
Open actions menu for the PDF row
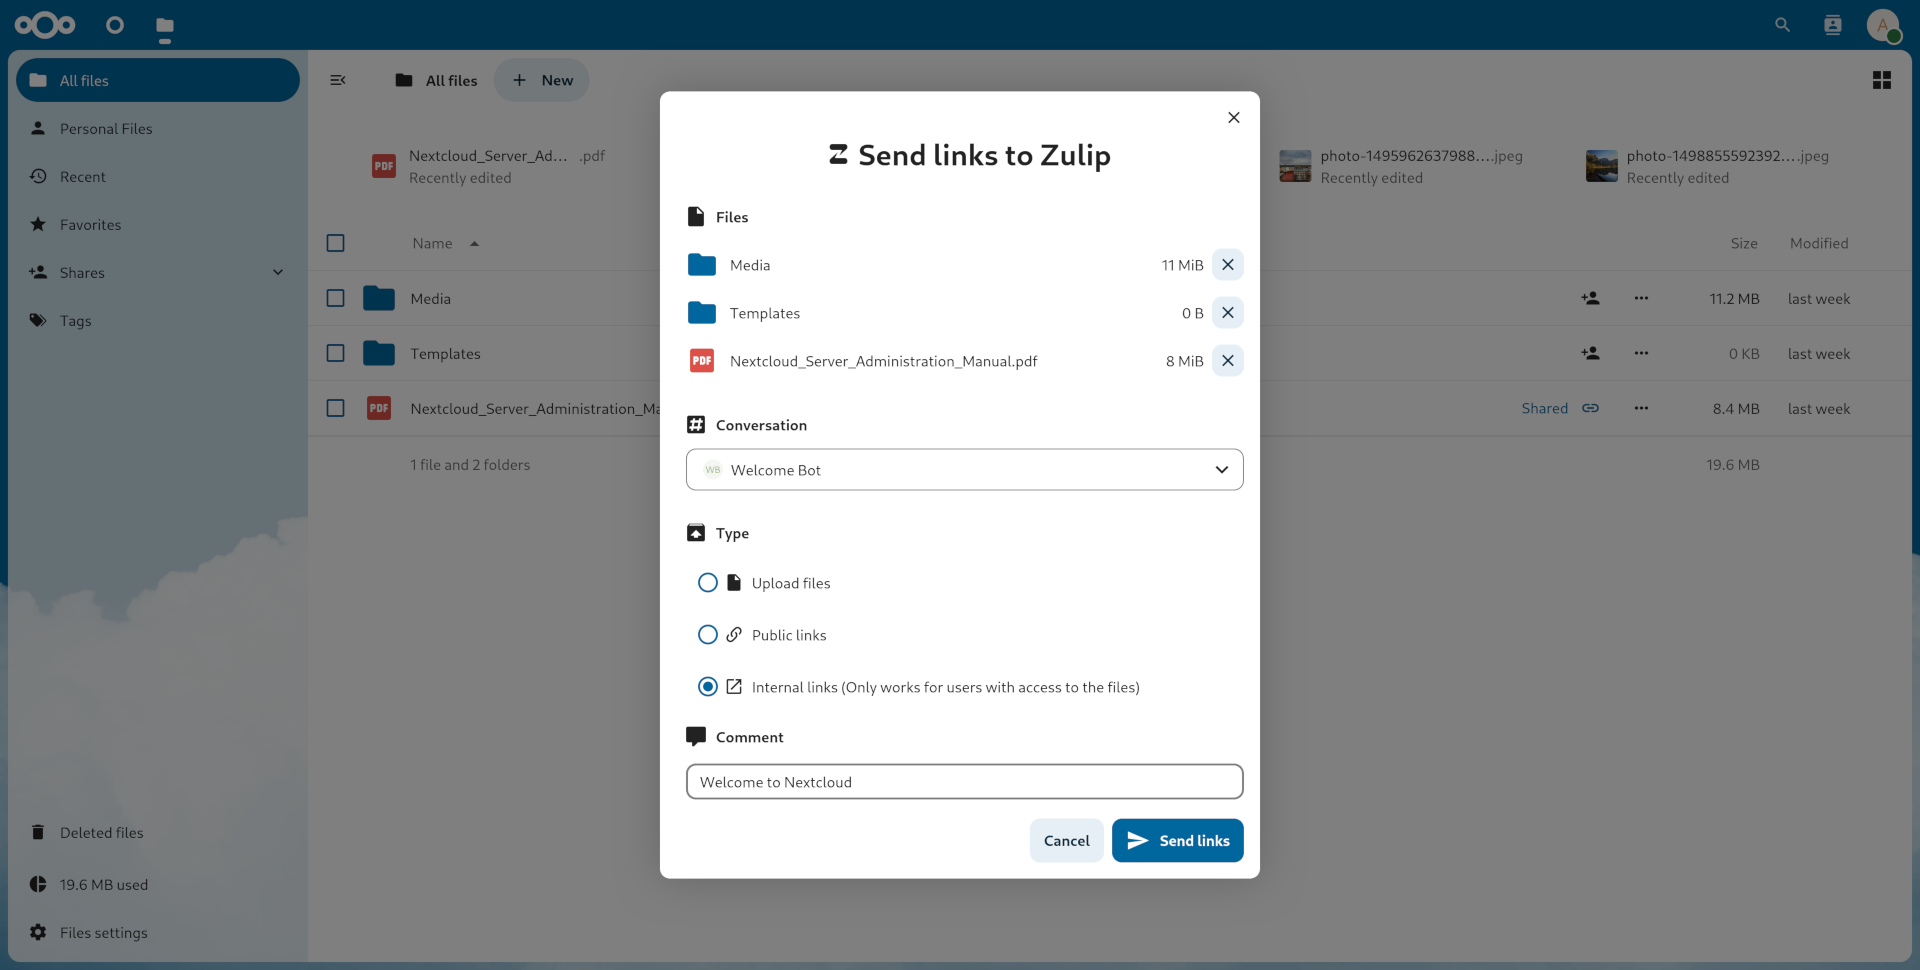(1641, 408)
